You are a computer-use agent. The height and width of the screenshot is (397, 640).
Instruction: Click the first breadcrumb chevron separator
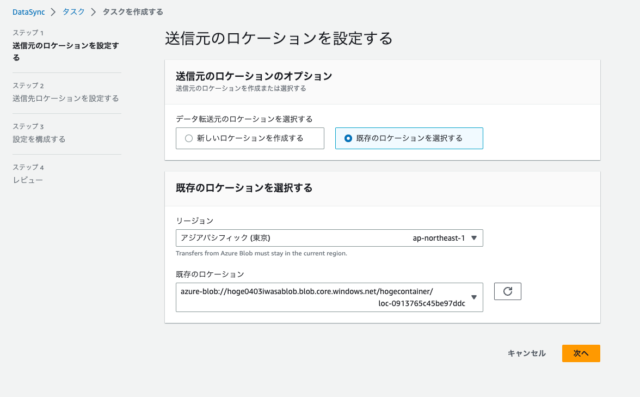pos(53,12)
